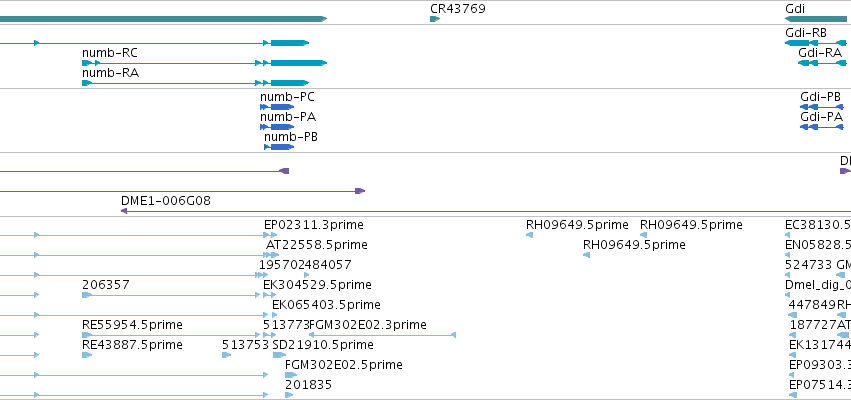This screenshot has width=851, height=400.
Task: Click the numb-PB protein feature glyph
Action: (x=279, y=147)
